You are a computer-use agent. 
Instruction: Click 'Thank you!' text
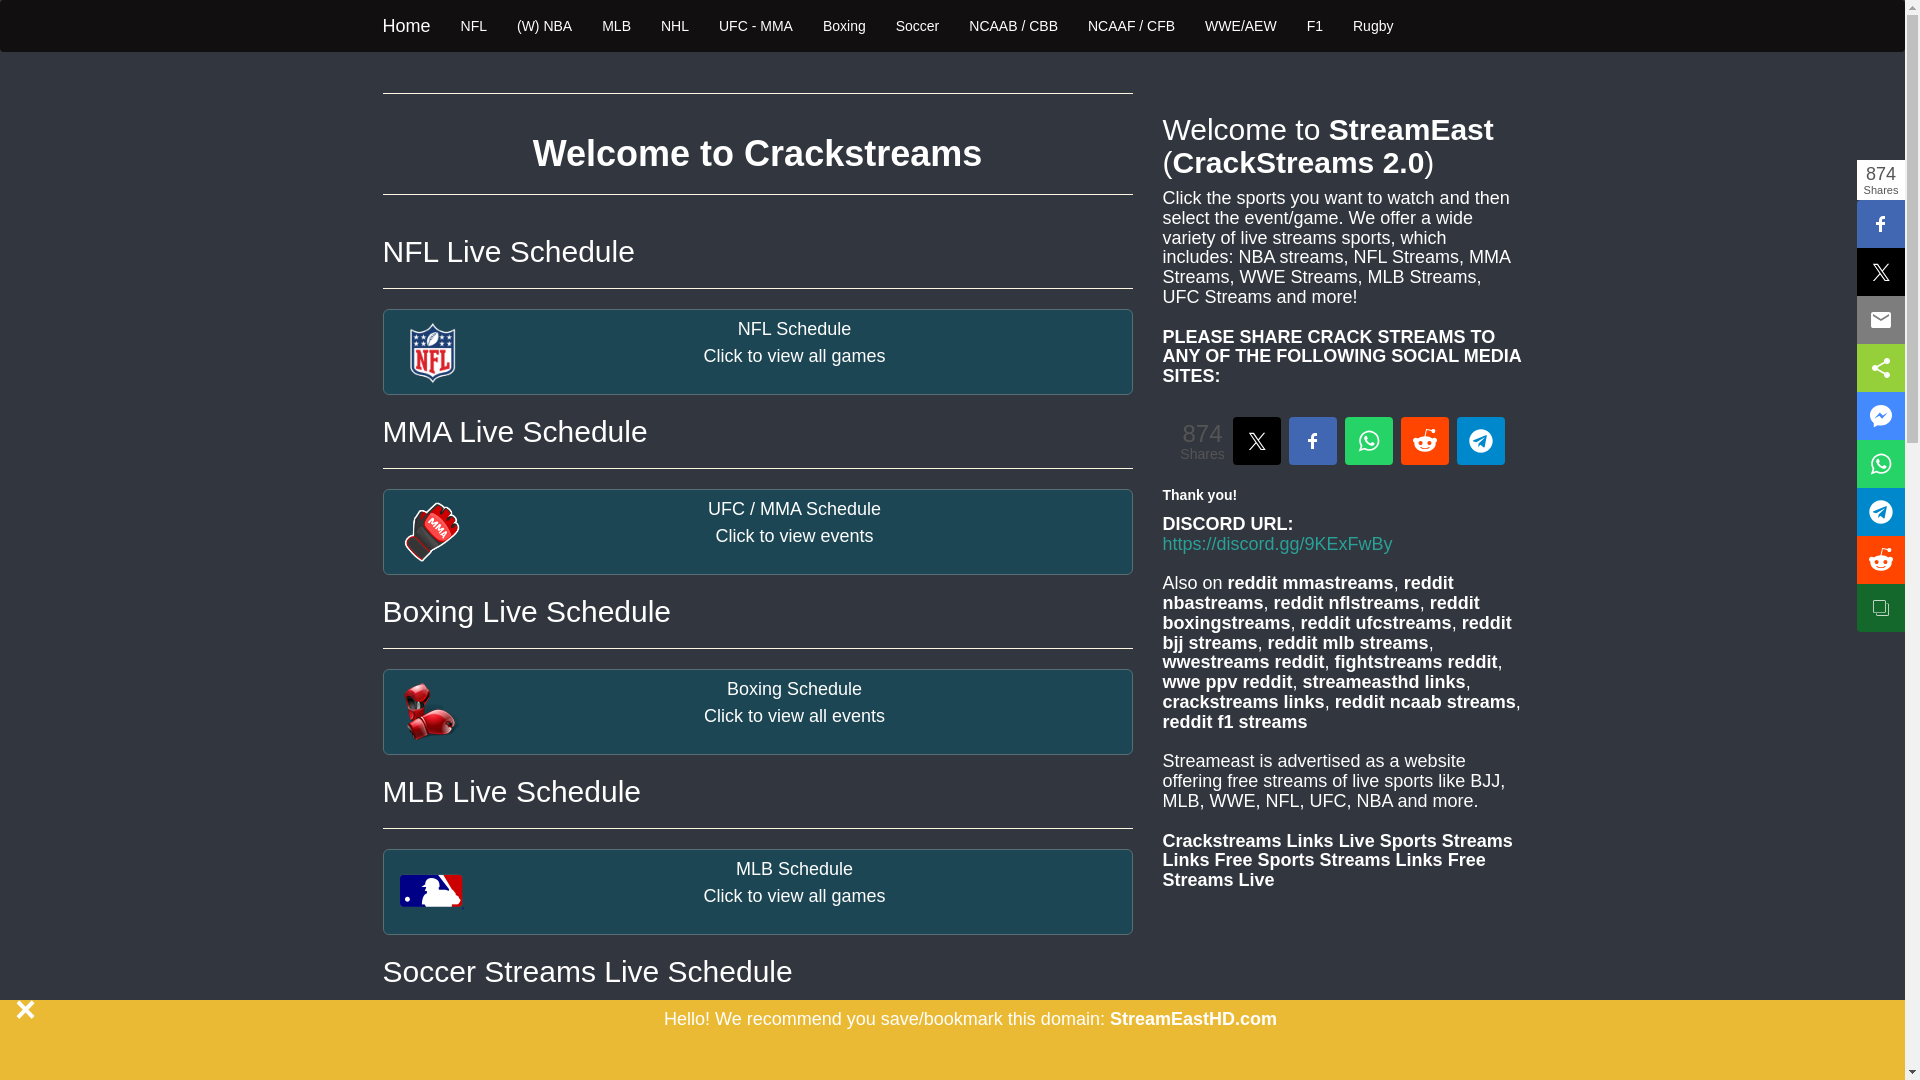click(1199, 495)
